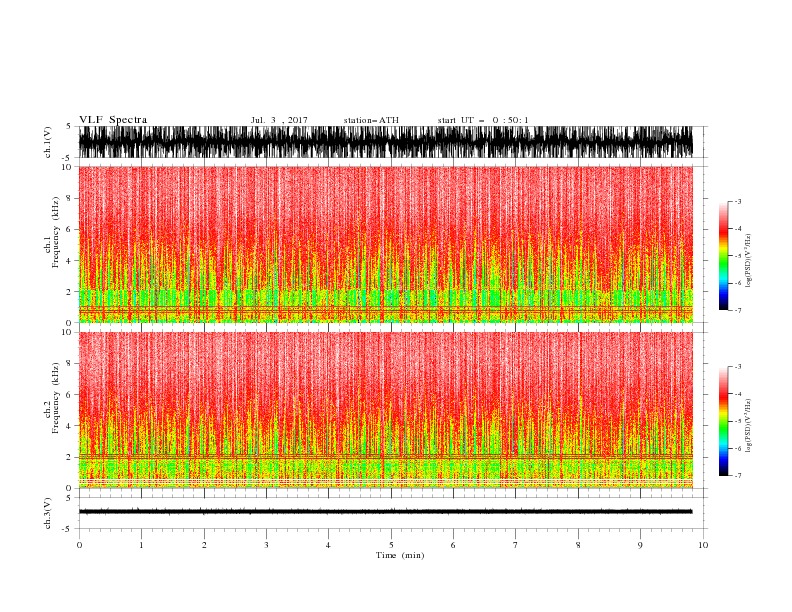Click the ch.1 colorbar "log(PSD)(V²/Hz)" label
The image size is (792, 612).
tap(748, 261)
